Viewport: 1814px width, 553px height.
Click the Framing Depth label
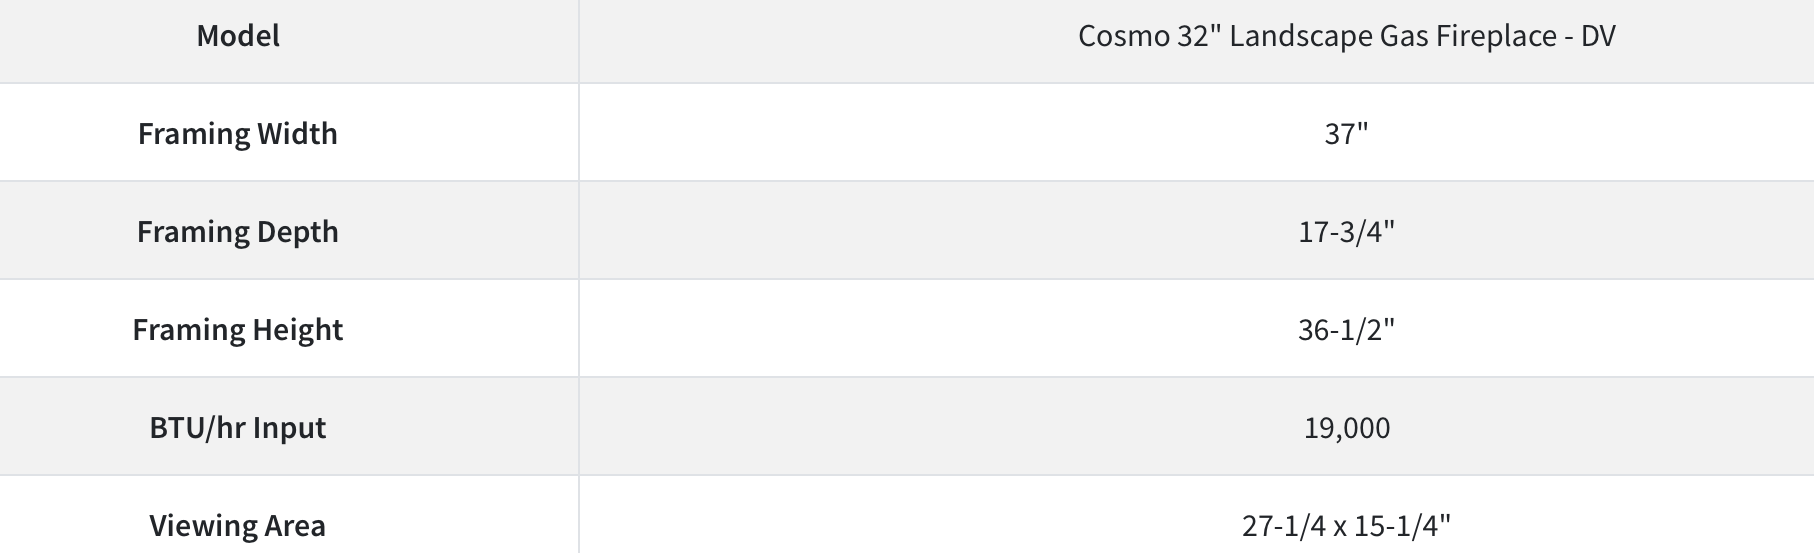click(x=238, y=232)
